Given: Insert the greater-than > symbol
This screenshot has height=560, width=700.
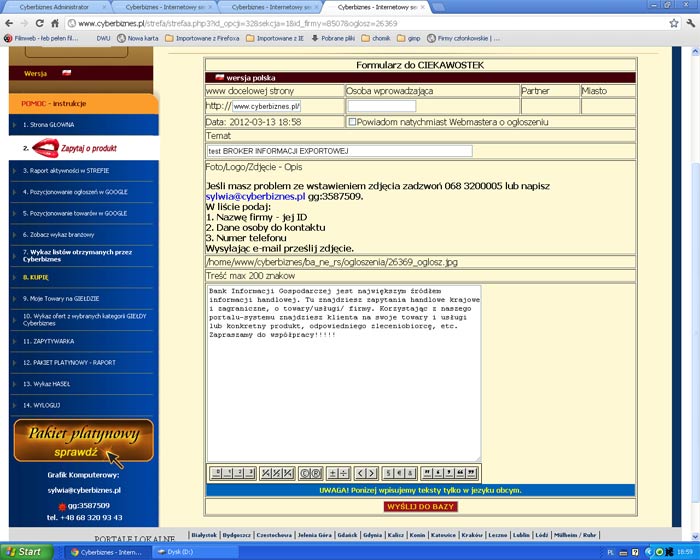Looking at the screenshot, I should [372, 472].
